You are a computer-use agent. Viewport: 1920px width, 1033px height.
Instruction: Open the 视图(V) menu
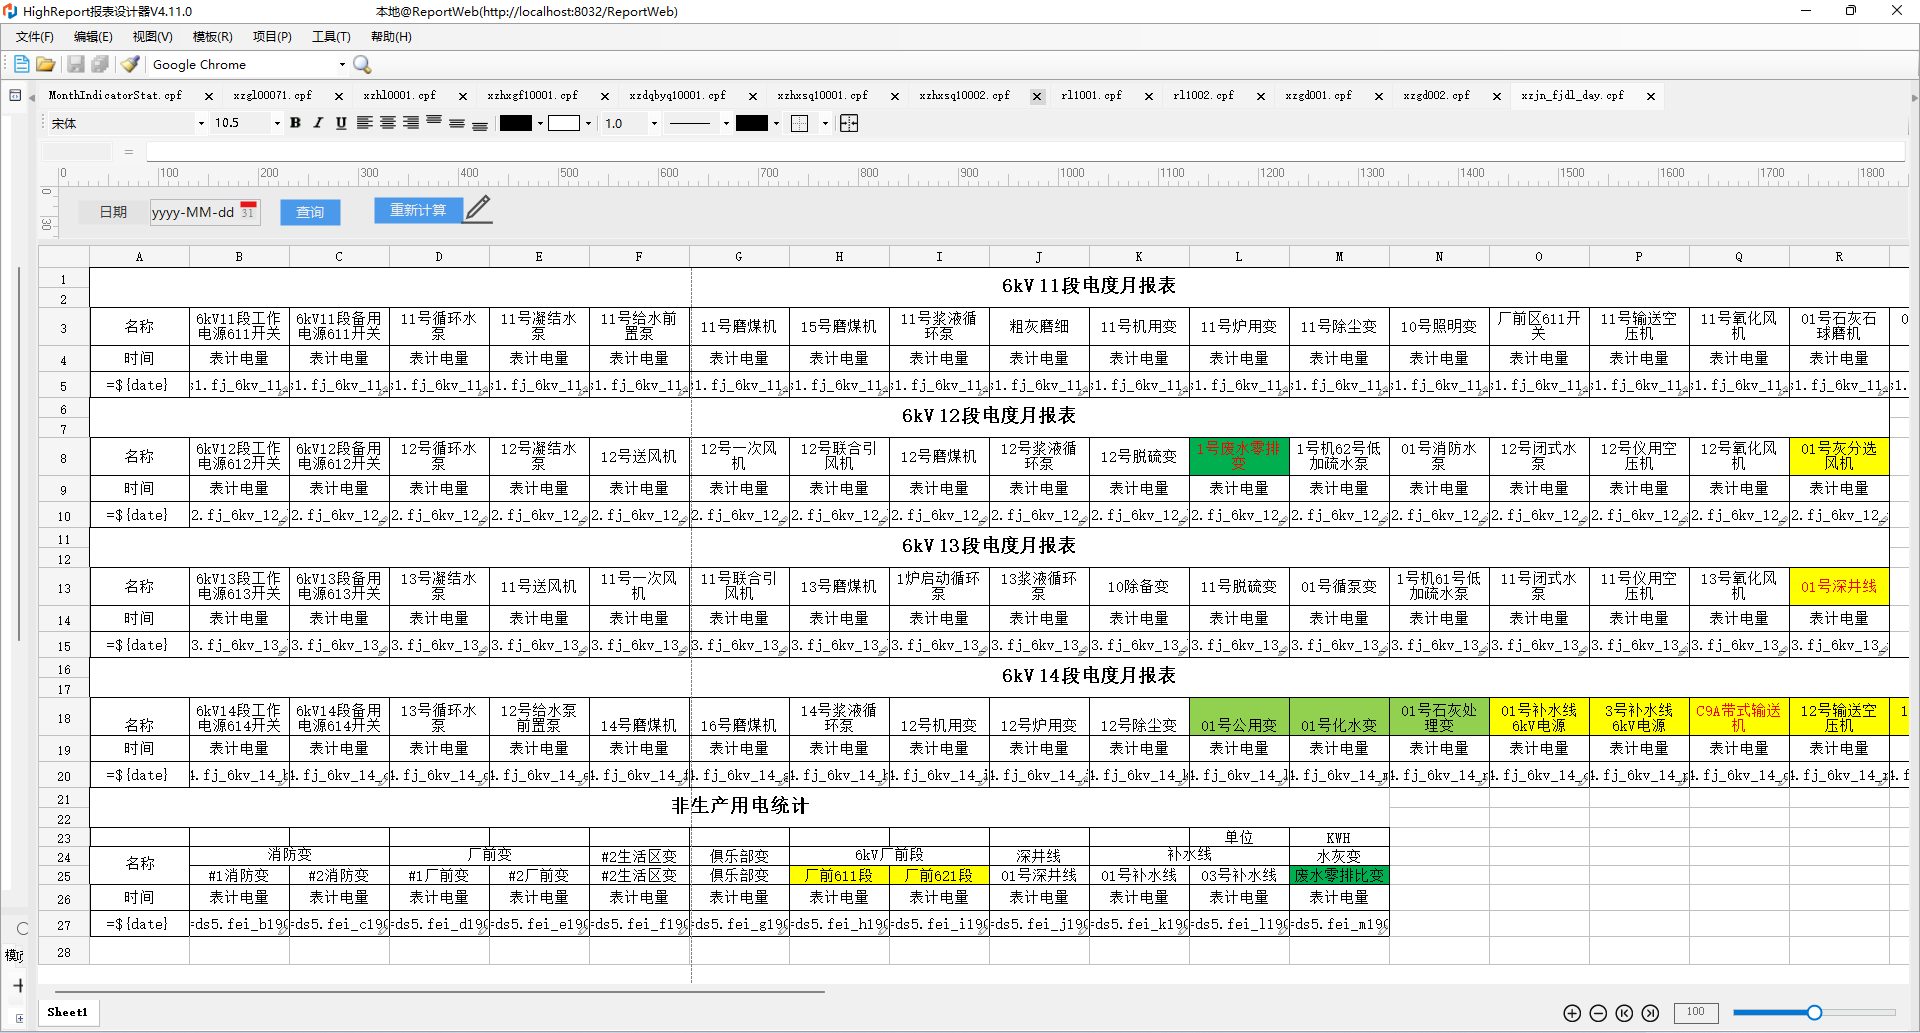point(152,37)
